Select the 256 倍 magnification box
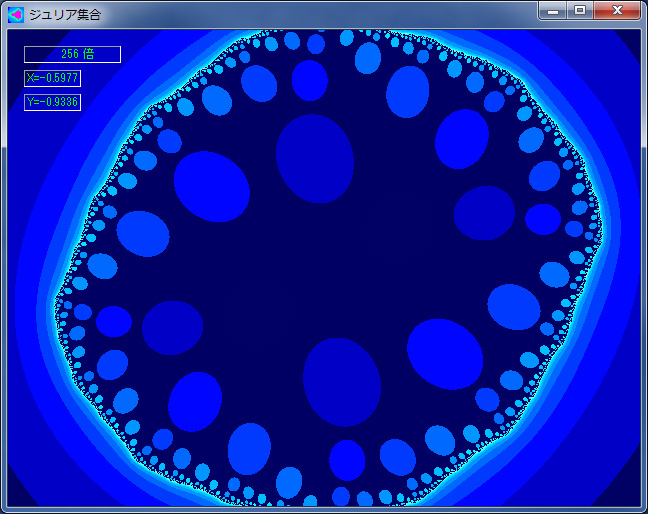The width and height of the screenshot is (648, 514). point(72,55)
